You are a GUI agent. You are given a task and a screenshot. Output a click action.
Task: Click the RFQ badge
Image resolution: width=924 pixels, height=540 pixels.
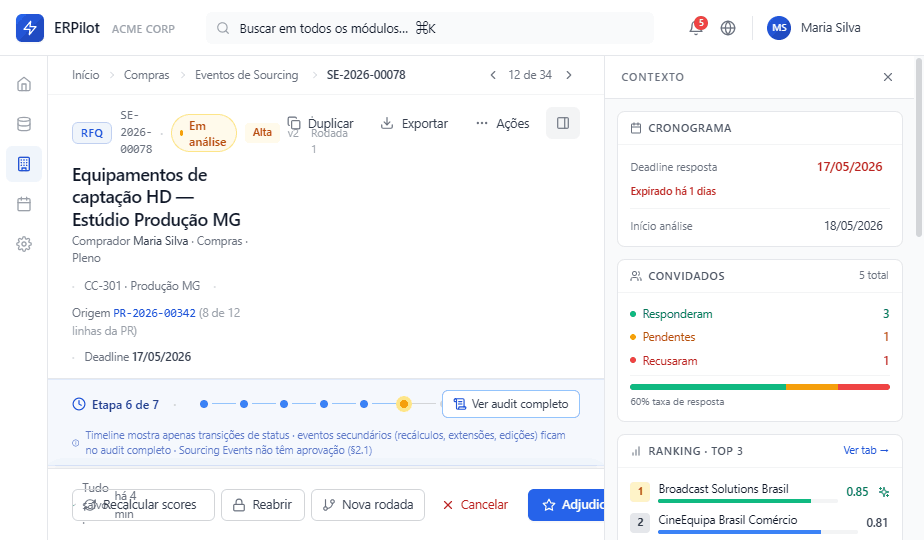coord(92,133)
